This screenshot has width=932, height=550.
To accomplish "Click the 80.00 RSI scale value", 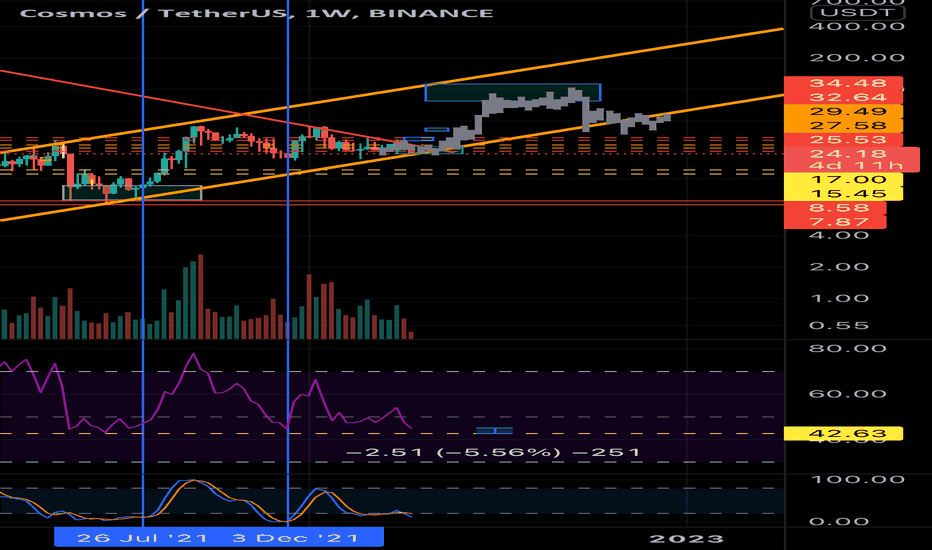I will click(x=848, y=348).
